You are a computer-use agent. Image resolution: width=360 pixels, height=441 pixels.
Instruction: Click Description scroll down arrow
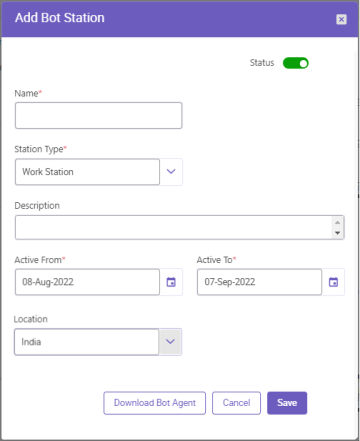click(x=337, y=233)
